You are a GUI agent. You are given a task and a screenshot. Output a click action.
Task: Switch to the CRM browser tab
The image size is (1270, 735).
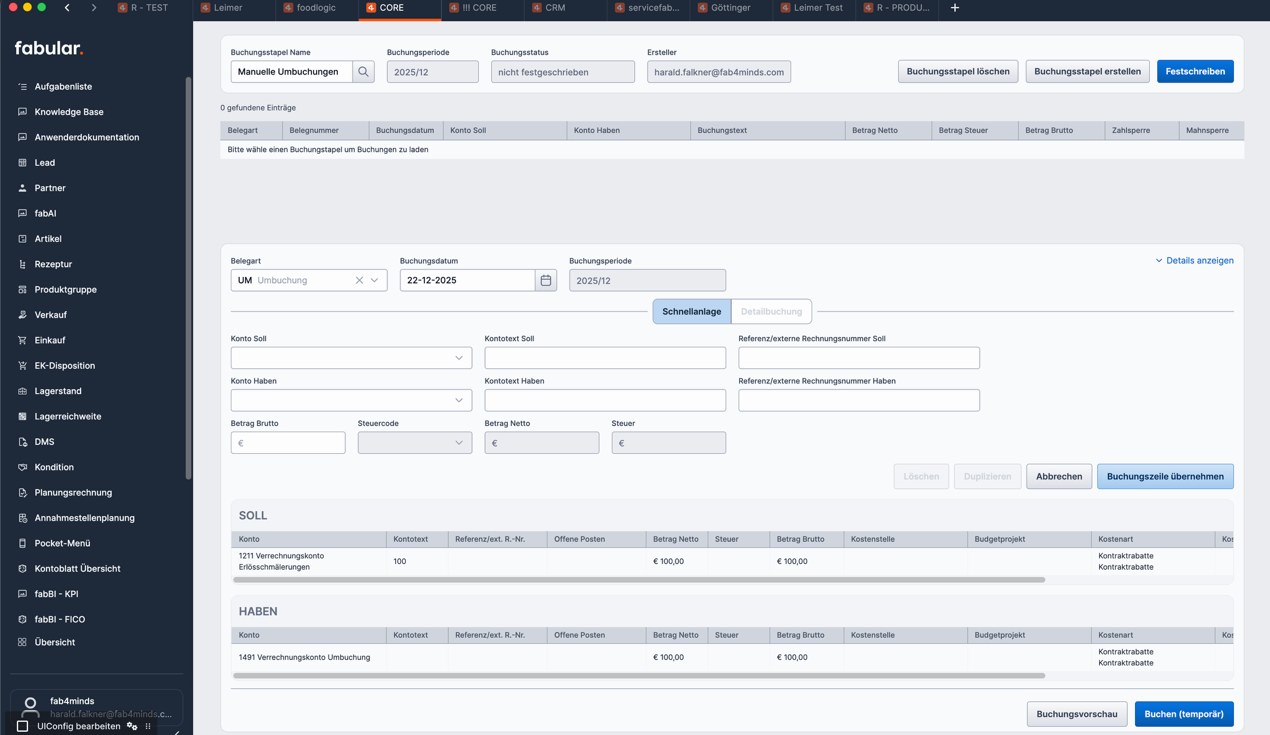pyautogui.click(x=555, y=8)
